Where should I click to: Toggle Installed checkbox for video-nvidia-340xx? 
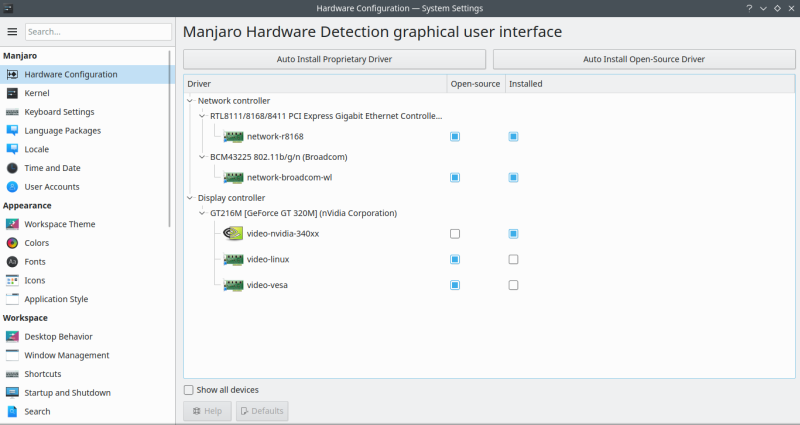point(513,234)
